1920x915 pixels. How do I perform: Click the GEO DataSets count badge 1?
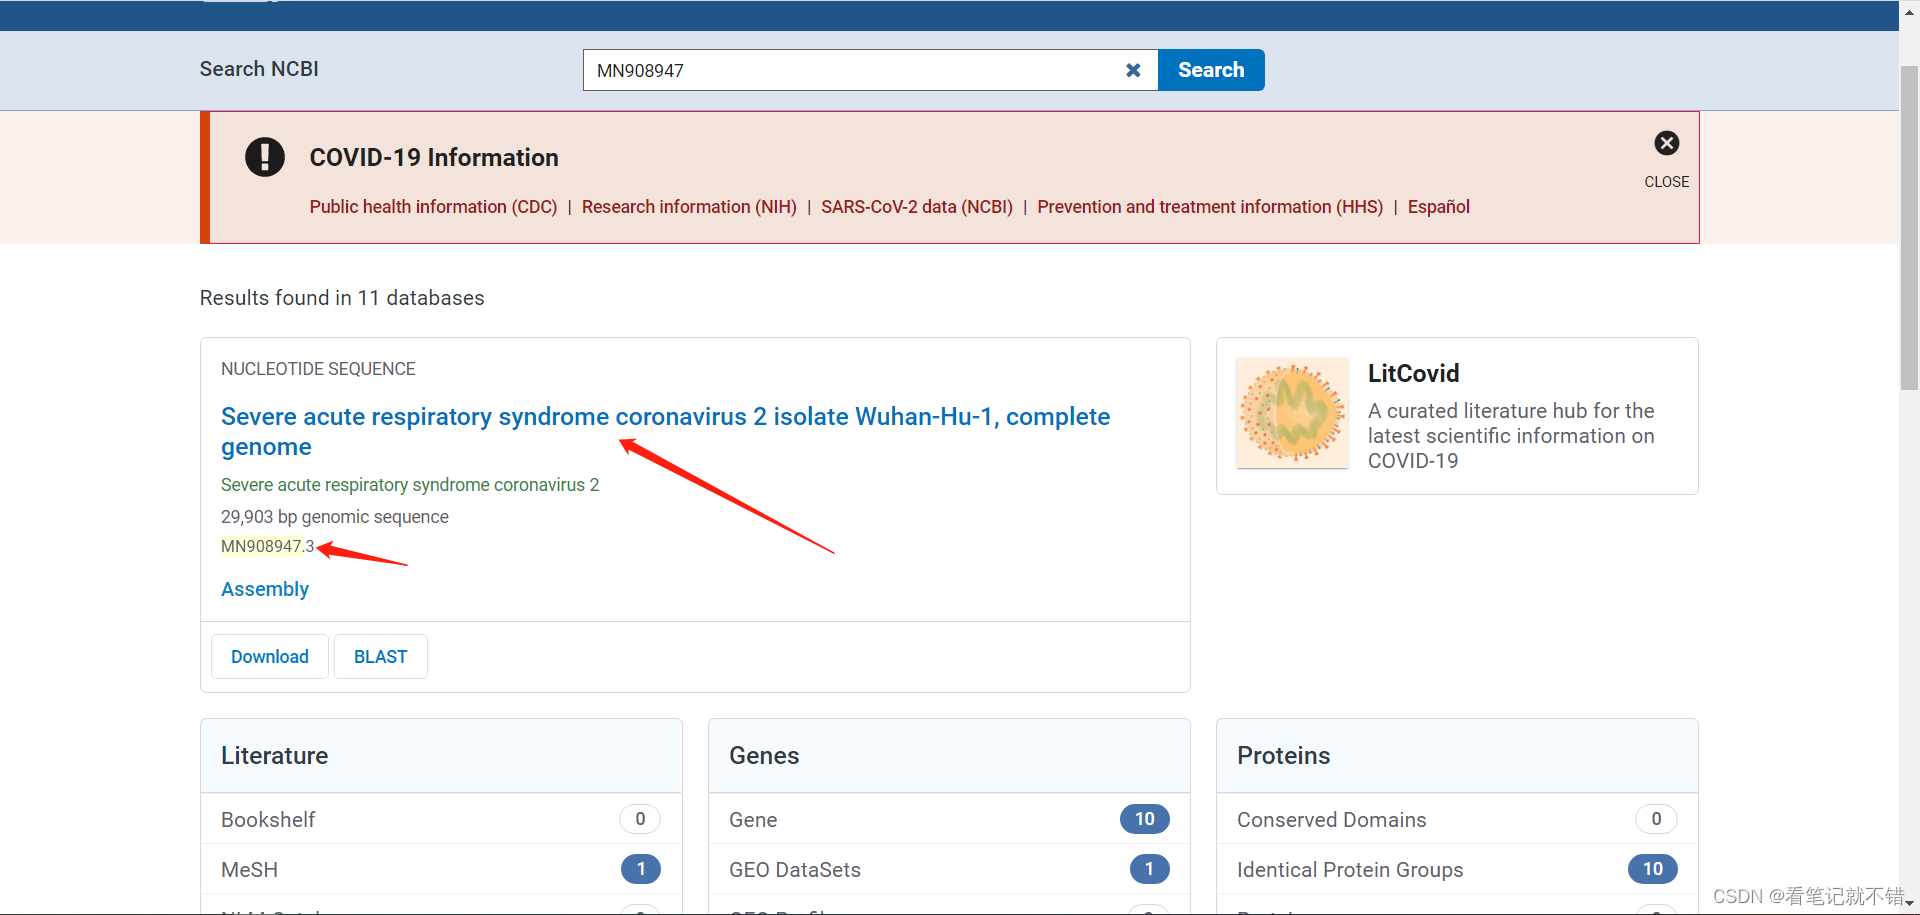tap(1149, 869)
